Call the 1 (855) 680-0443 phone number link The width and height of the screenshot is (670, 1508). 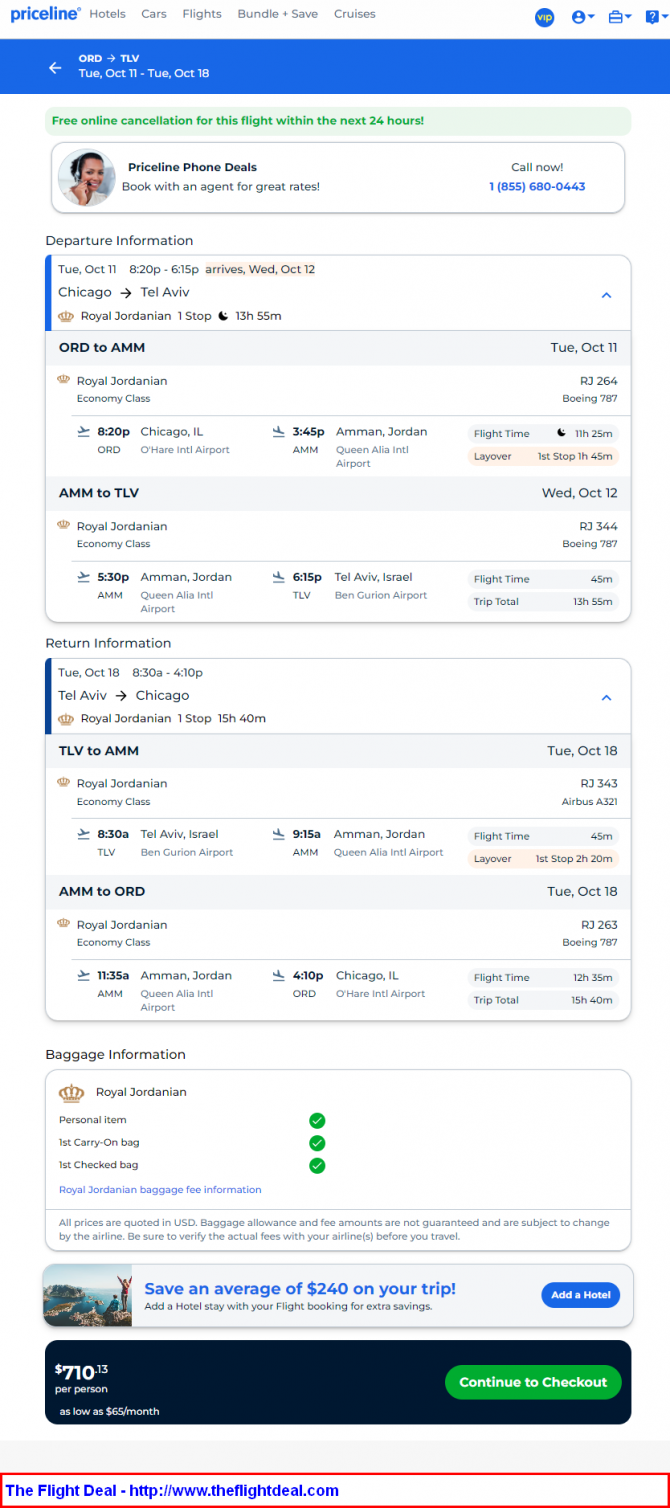[537, 187]
